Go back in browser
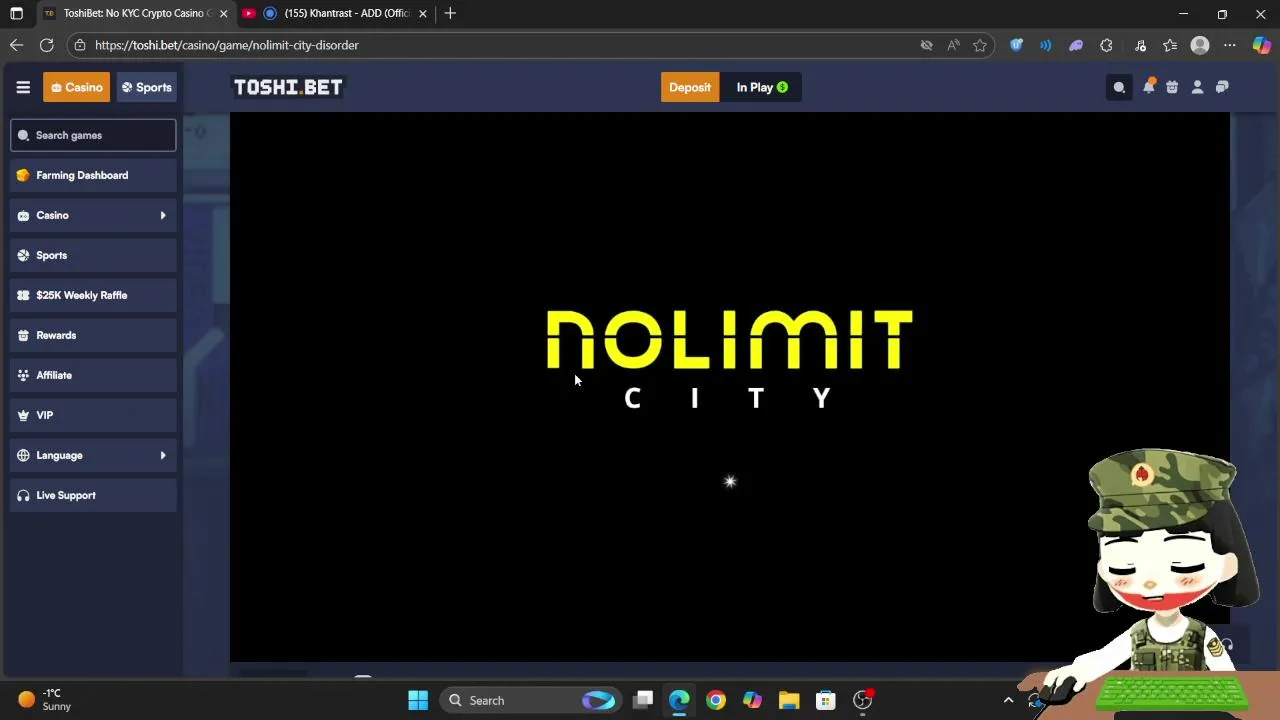Screen dimensions: 1280x720 (16, 45)
